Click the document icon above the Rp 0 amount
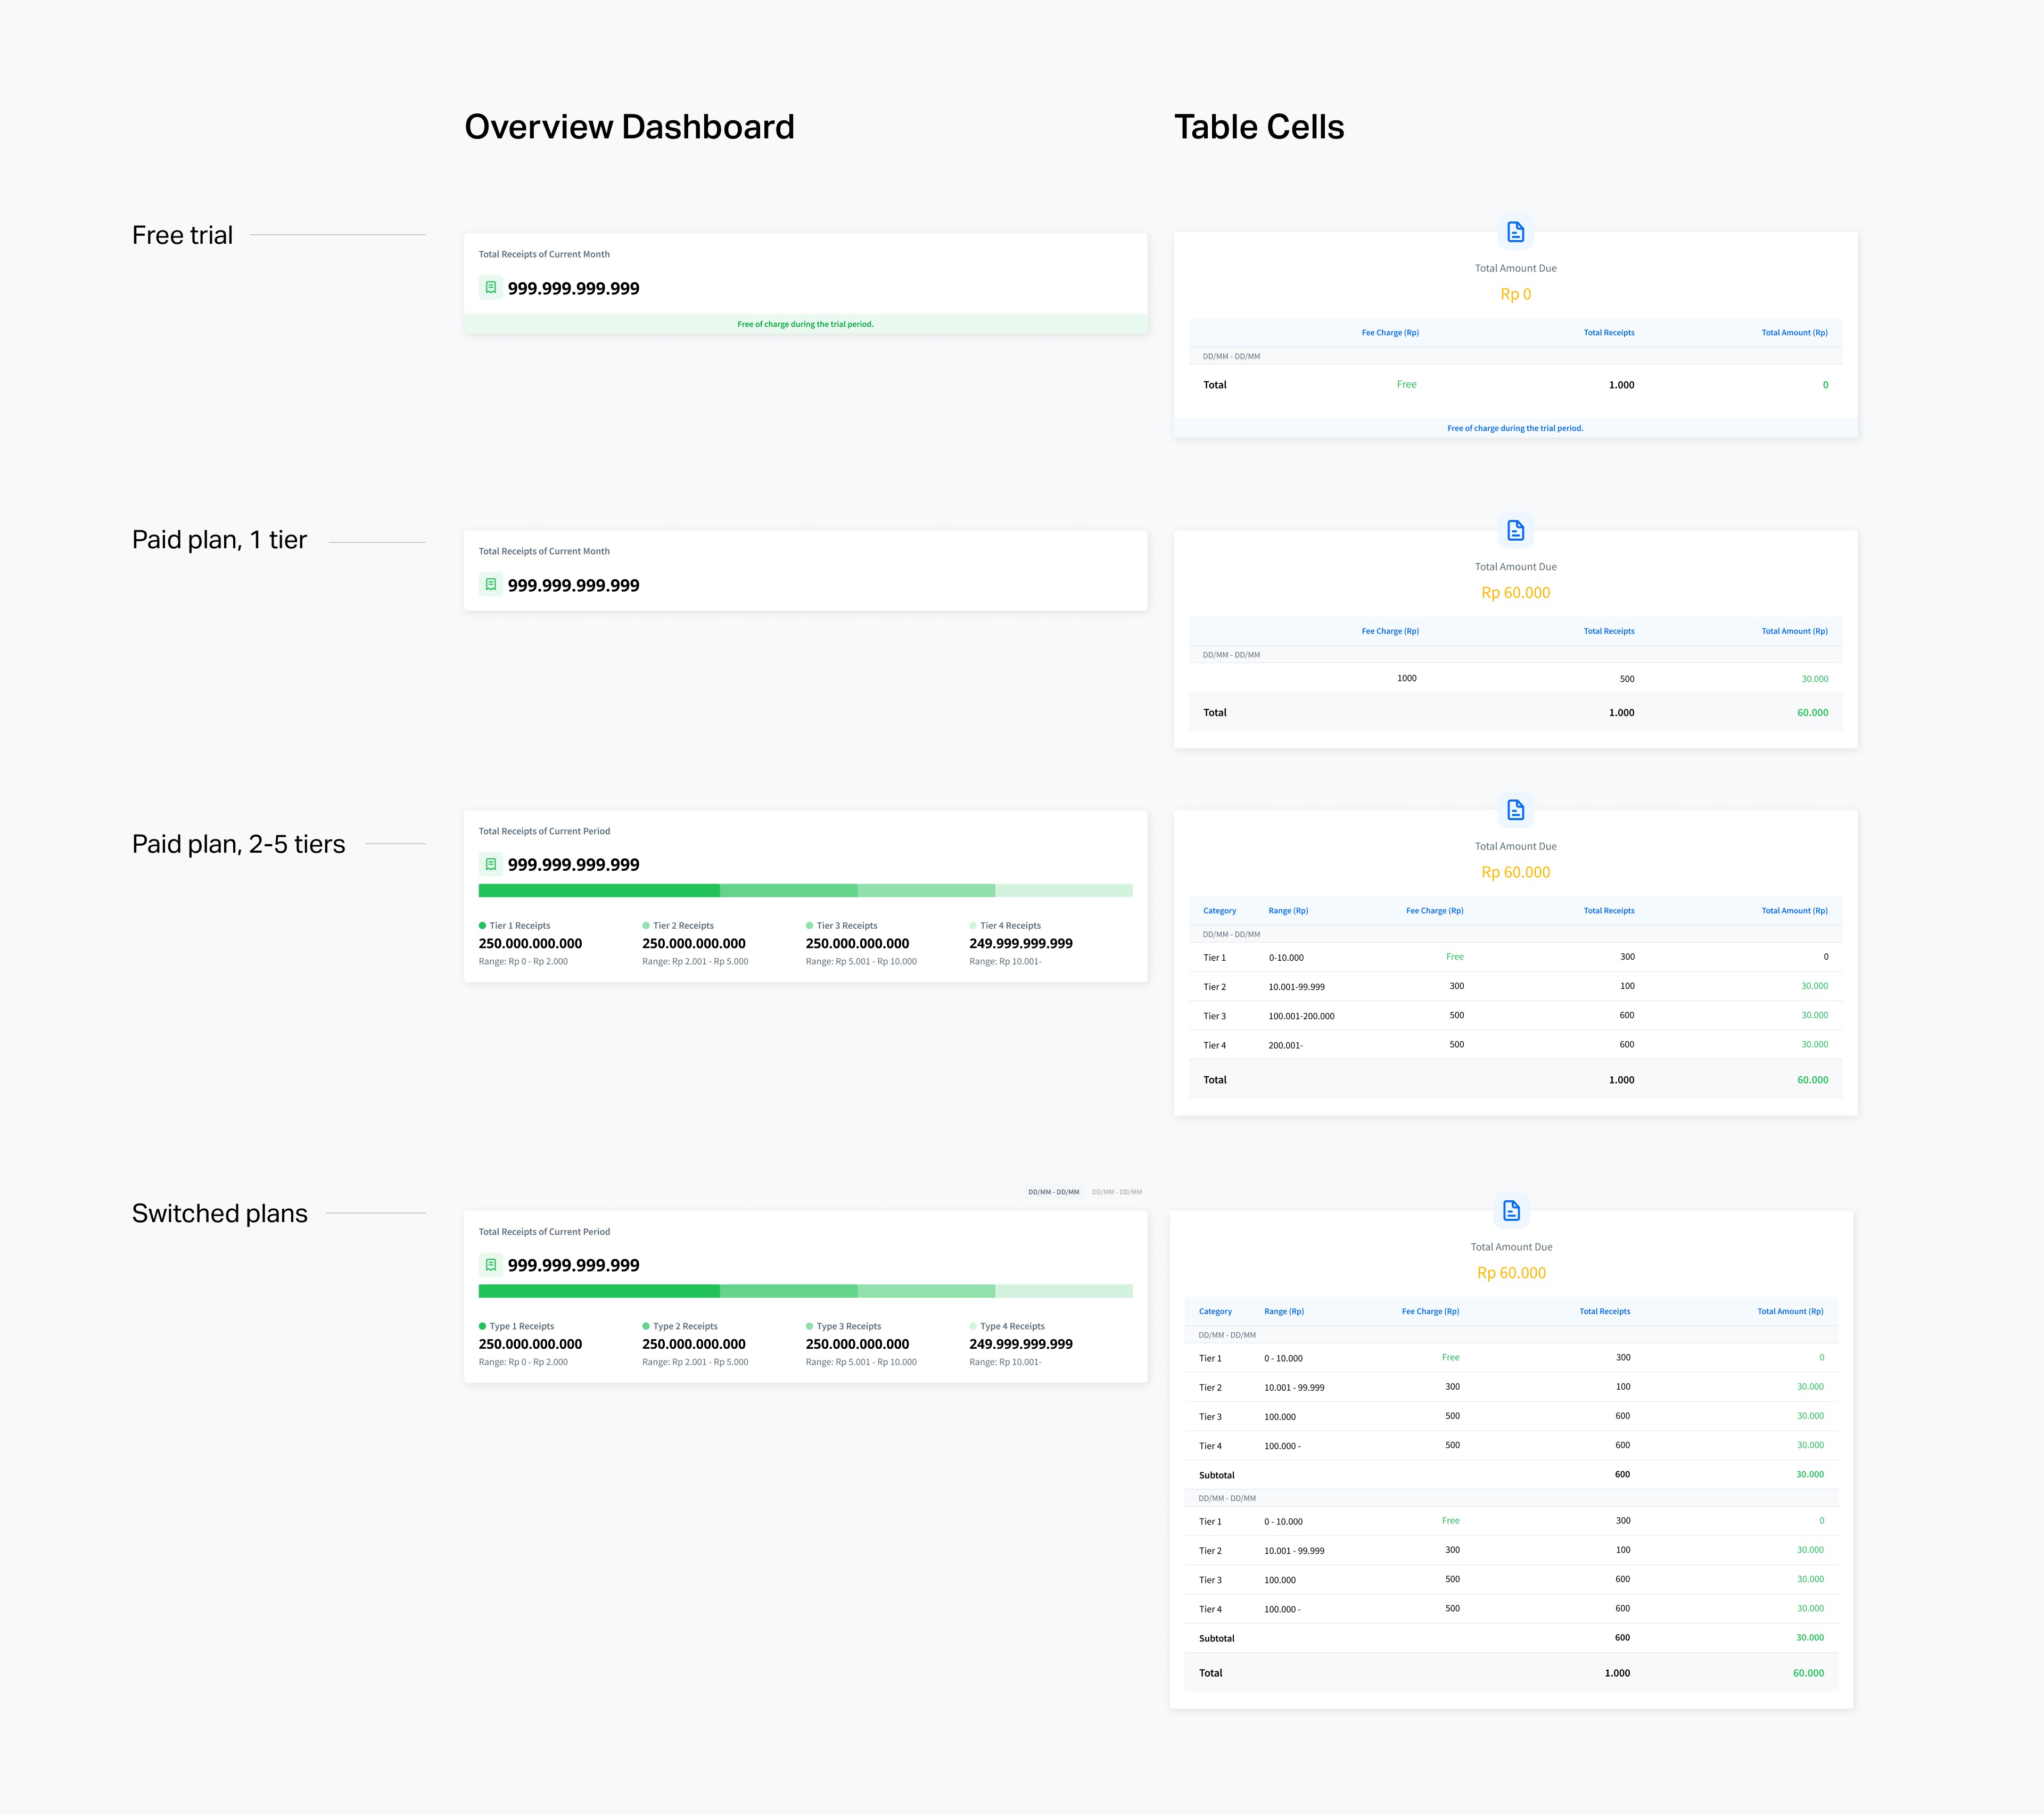The height and width of the screenshot is (1815, 2044). tap(1515, 232)
